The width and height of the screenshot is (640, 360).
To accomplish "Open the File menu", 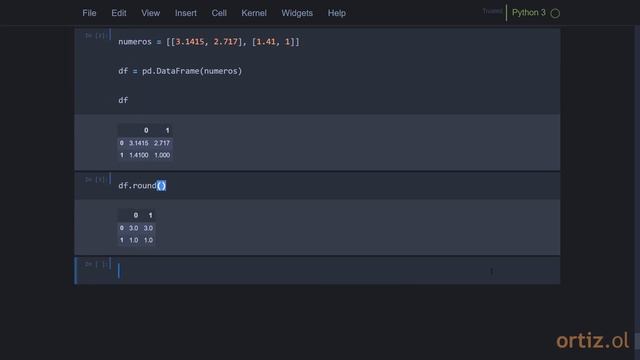I will point(89,13).
